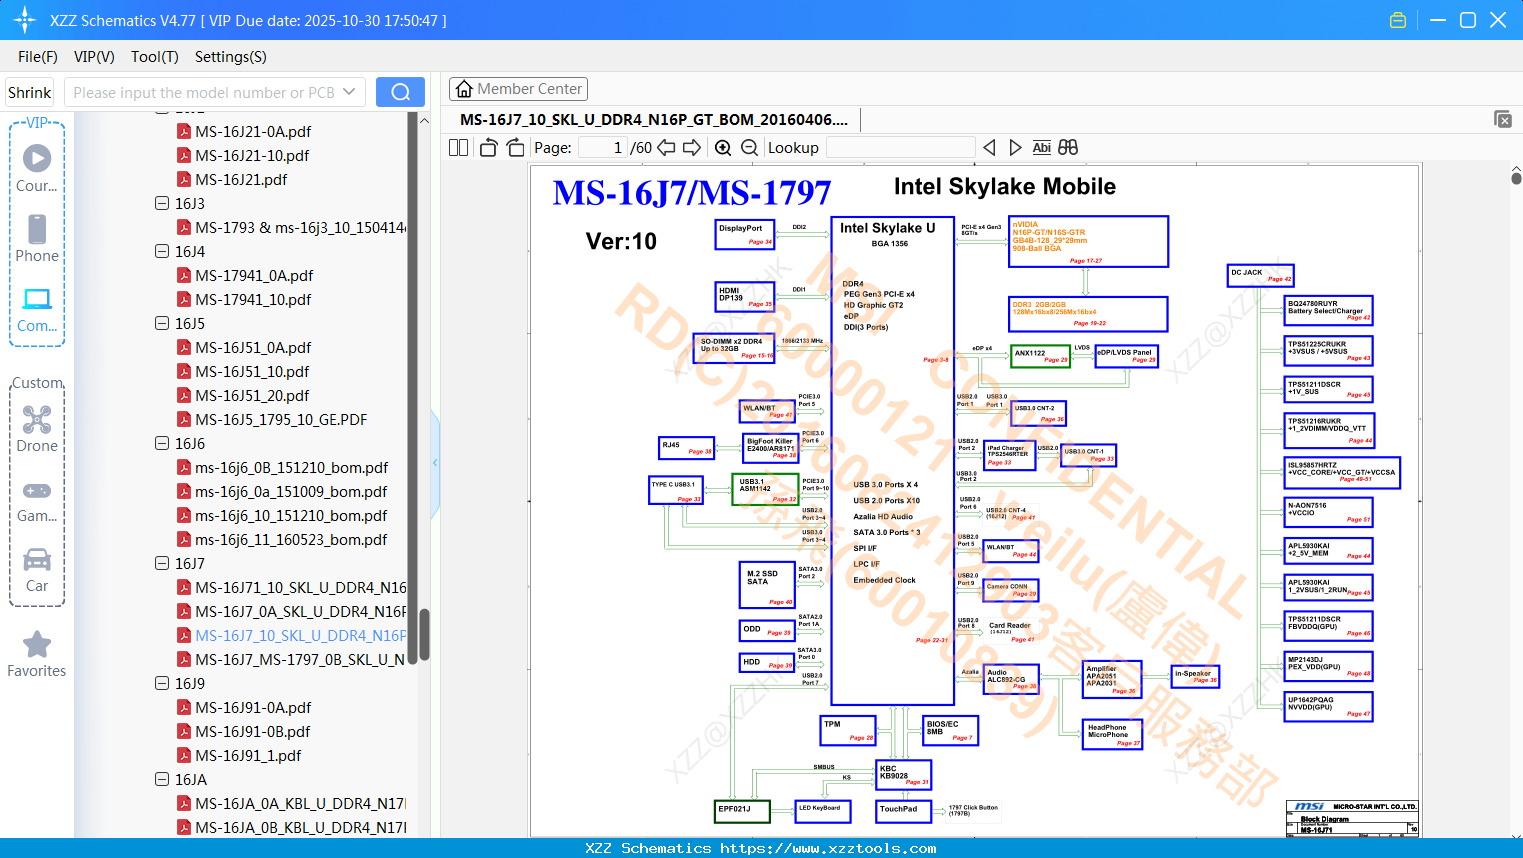Zoom in on the schematic

[x=723, y=147]
